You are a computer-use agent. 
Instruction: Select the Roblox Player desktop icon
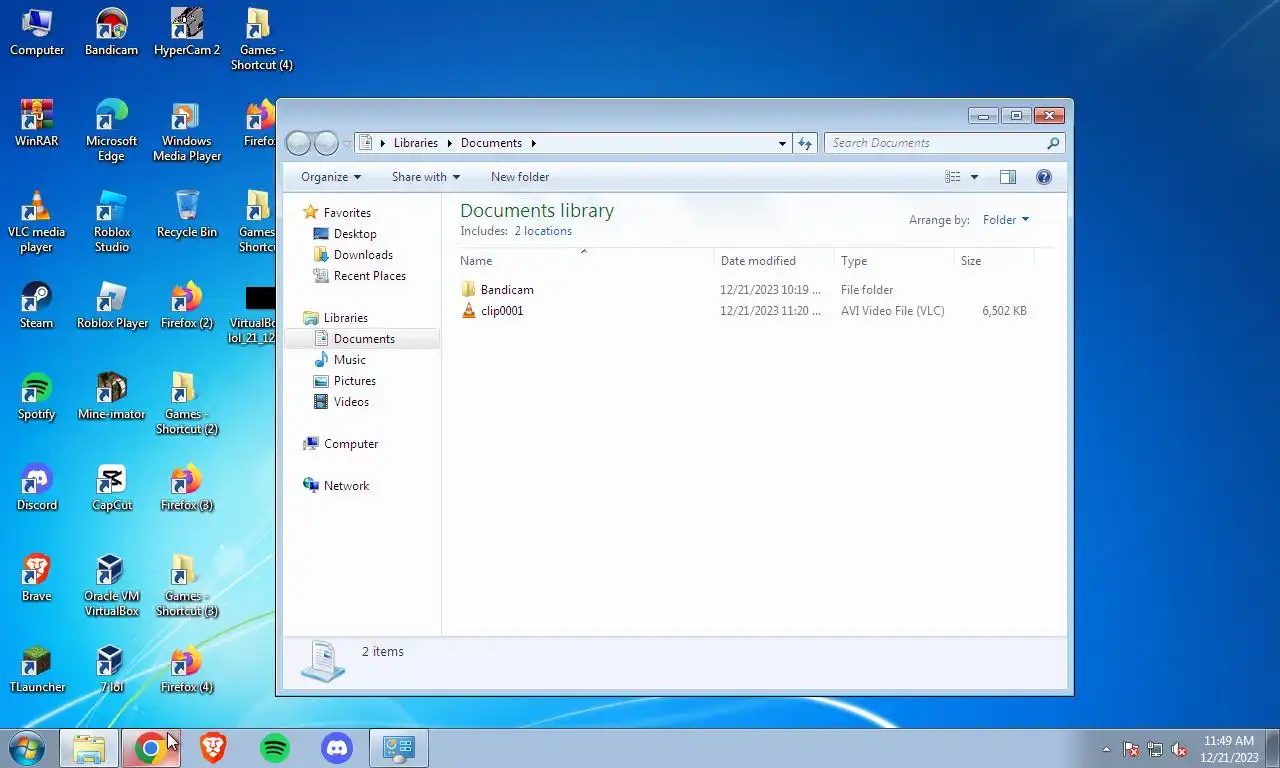pos(112,305)
